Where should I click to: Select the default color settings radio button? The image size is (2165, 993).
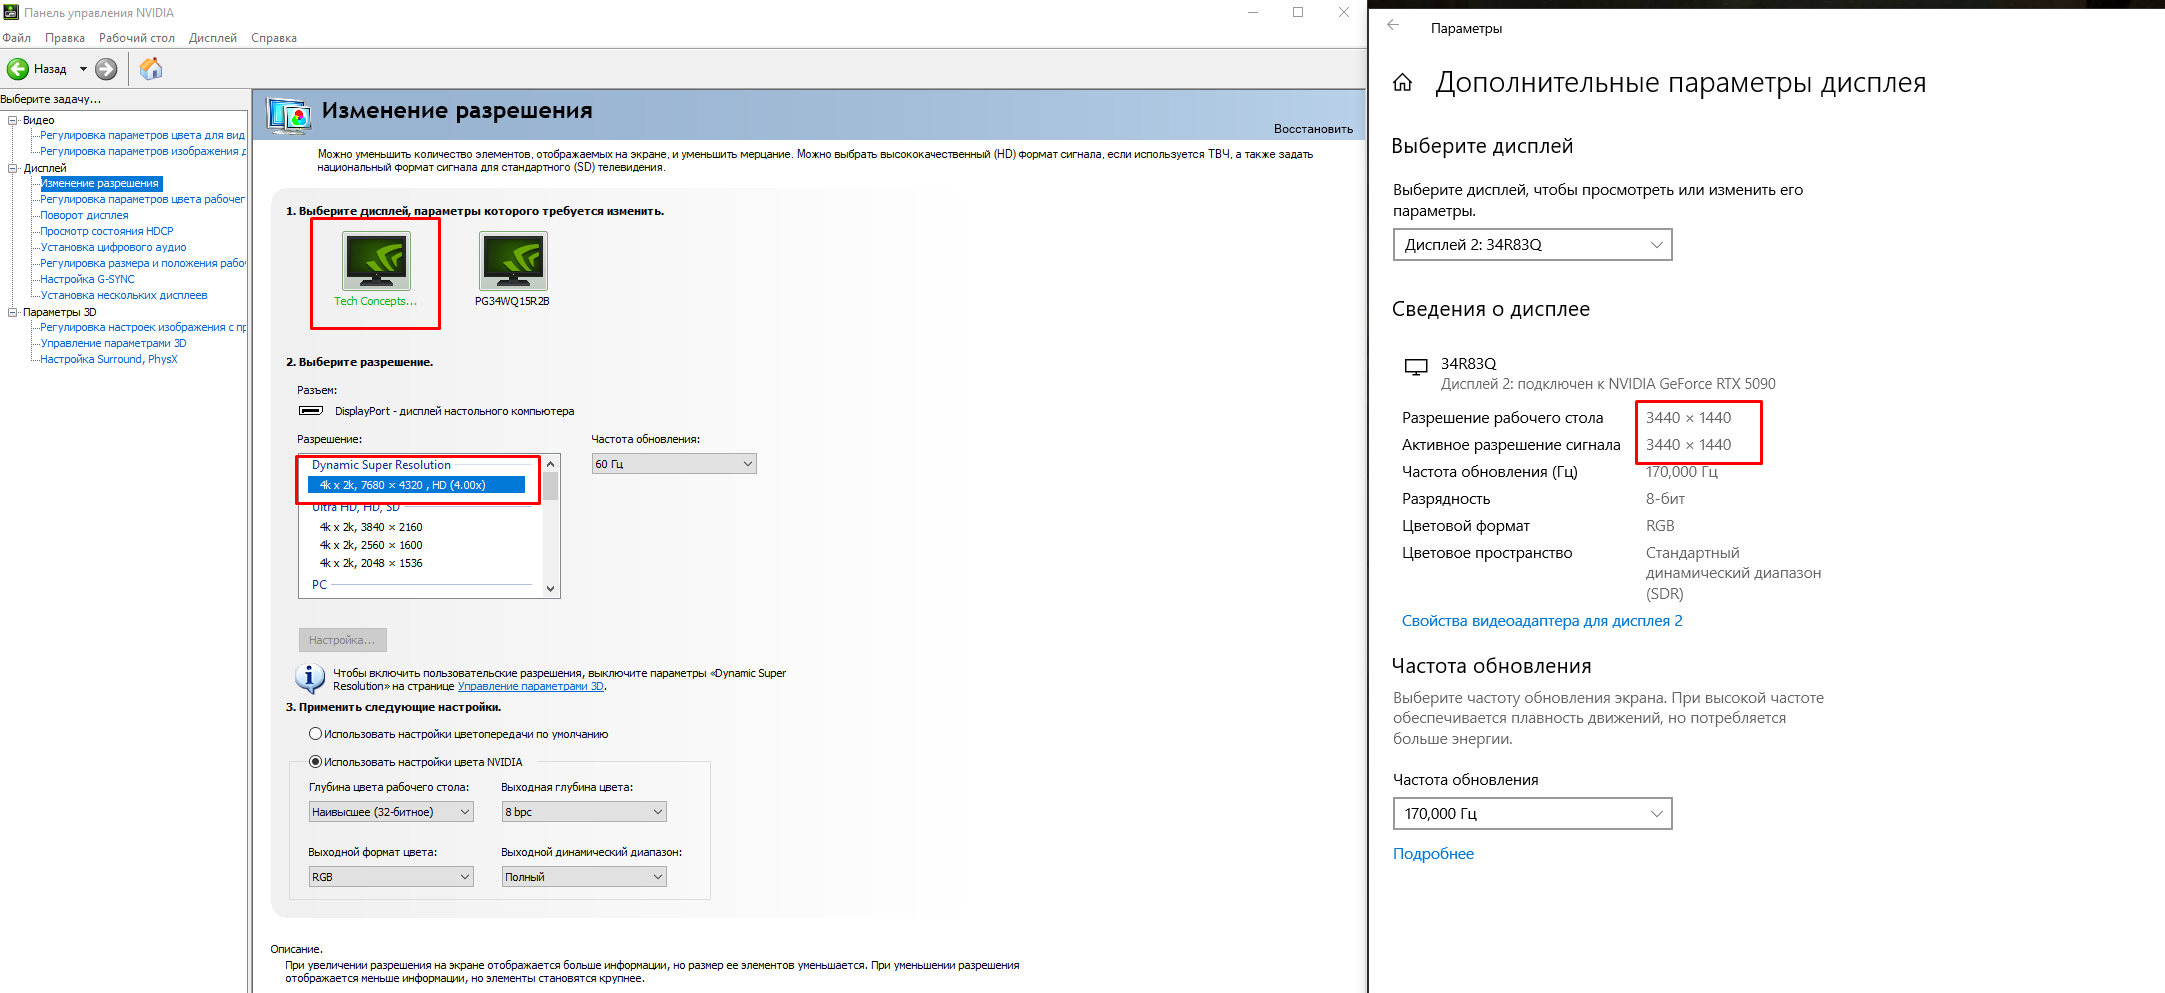(315, 734)
